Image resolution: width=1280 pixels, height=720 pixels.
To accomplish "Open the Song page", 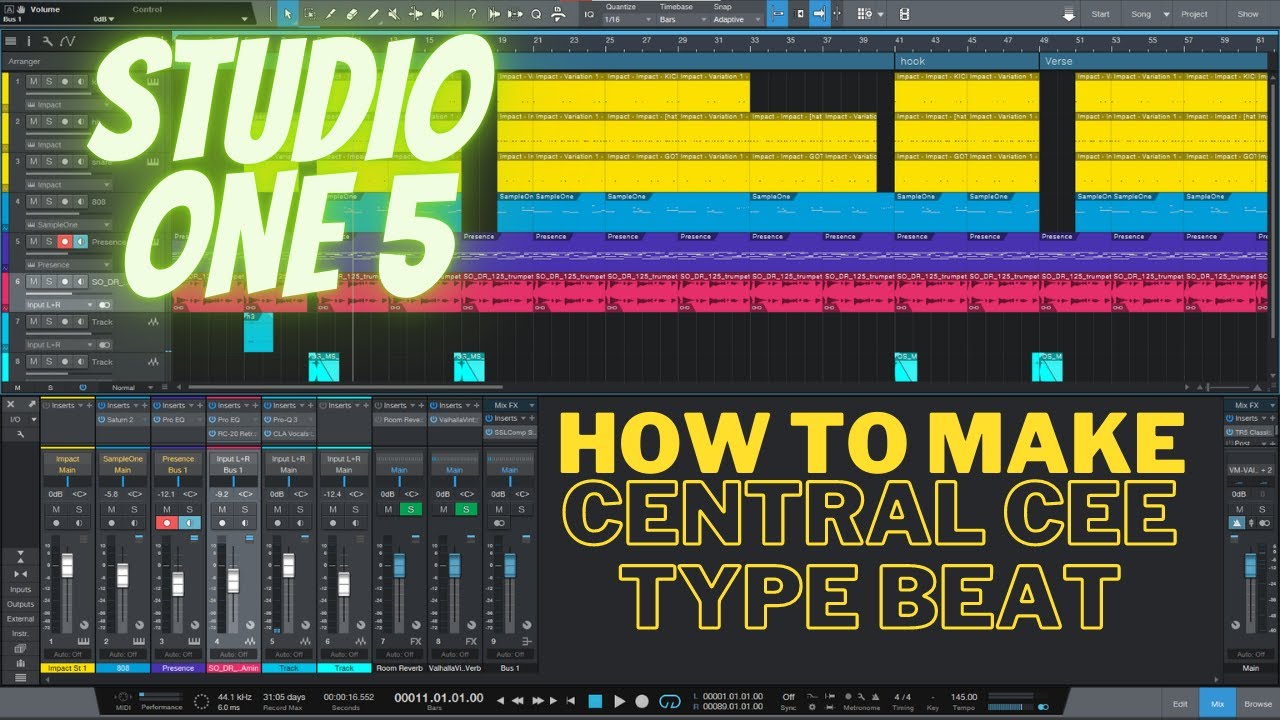I will [1141, 14].
